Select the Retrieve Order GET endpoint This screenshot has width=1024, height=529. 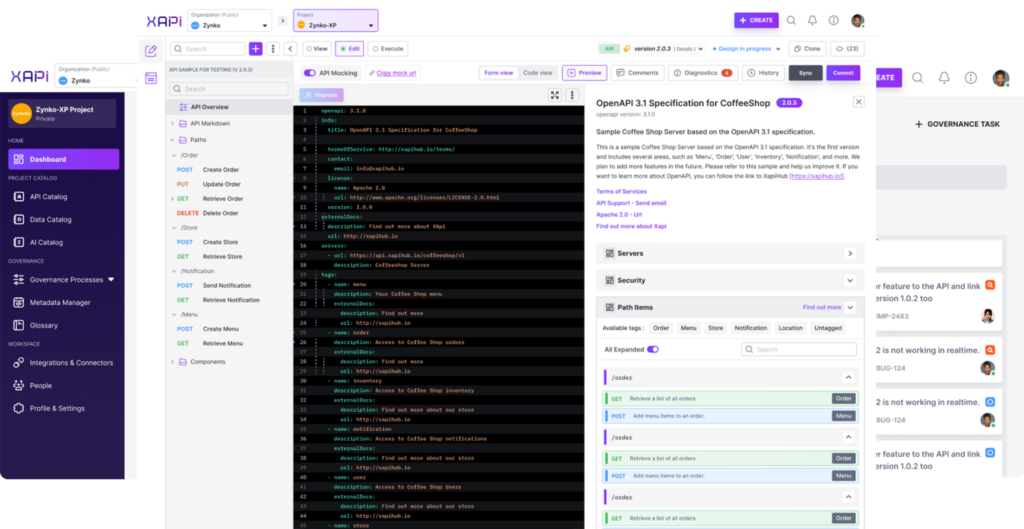tap(221, 199)
